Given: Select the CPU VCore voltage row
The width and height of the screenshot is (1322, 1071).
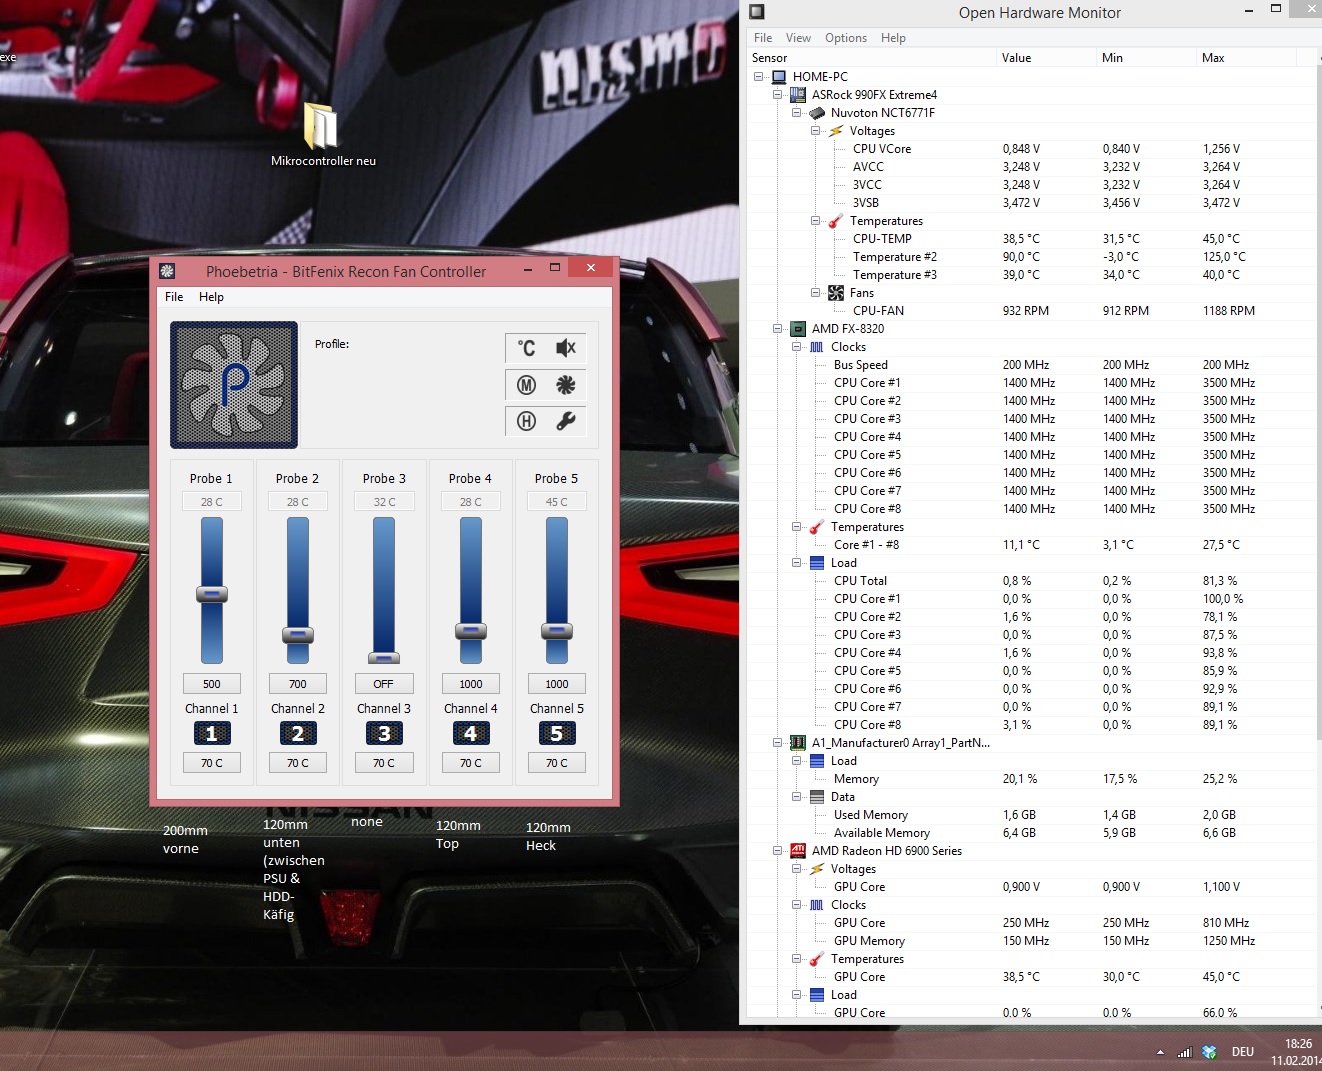Looking at the screenshot, I should [1031, 149].
